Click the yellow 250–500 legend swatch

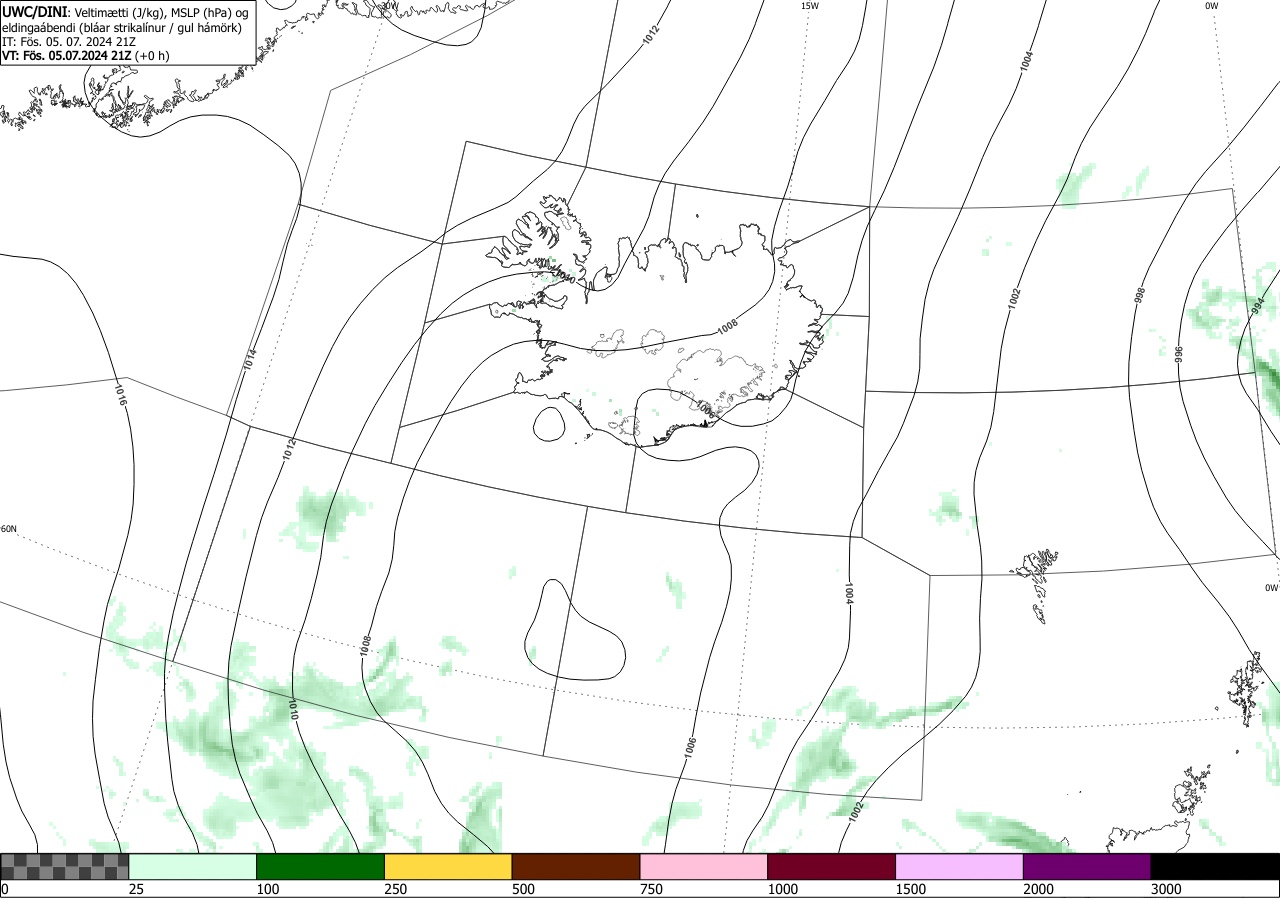pyautogui.click(x=448, y=866)
